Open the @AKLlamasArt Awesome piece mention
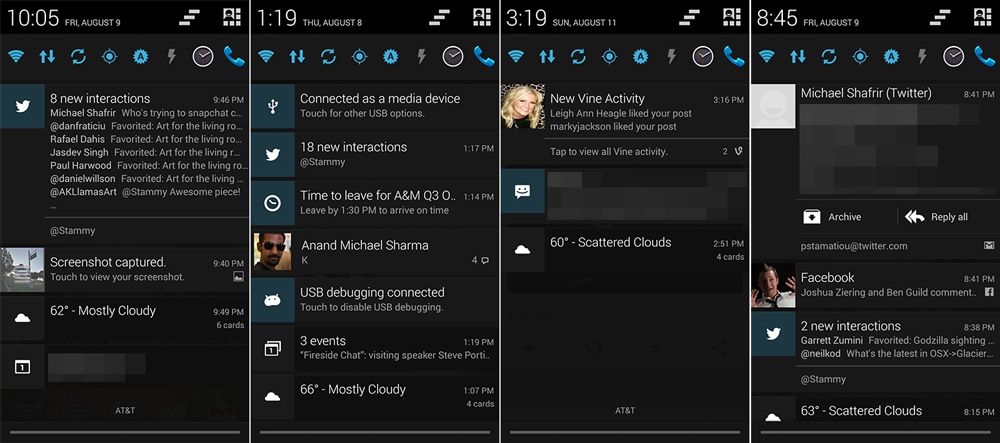Viewport: 1000px width, 443px height. [x=145, y=192]
